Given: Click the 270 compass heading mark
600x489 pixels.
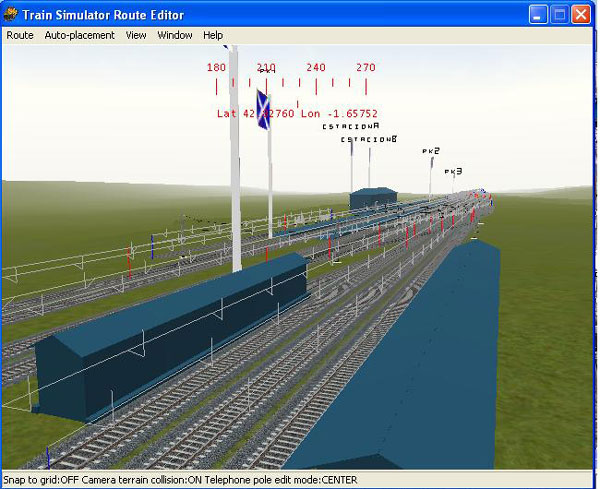Looking at the screenshot, I should [366, 67].
